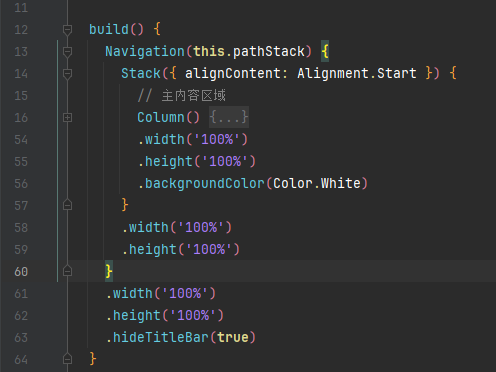Click the highlighted opening brace after Navigation

[325, 51]
